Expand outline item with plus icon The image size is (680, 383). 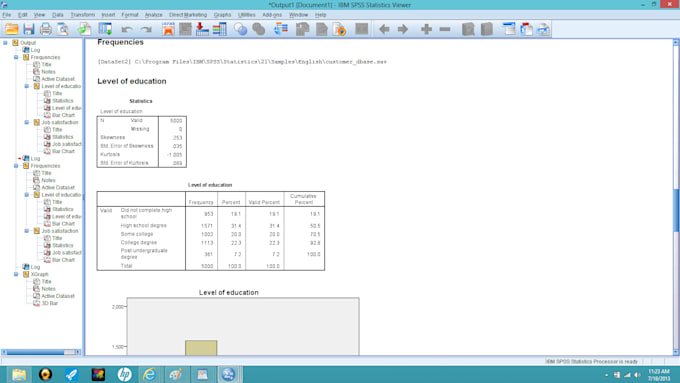pos(426,29)
